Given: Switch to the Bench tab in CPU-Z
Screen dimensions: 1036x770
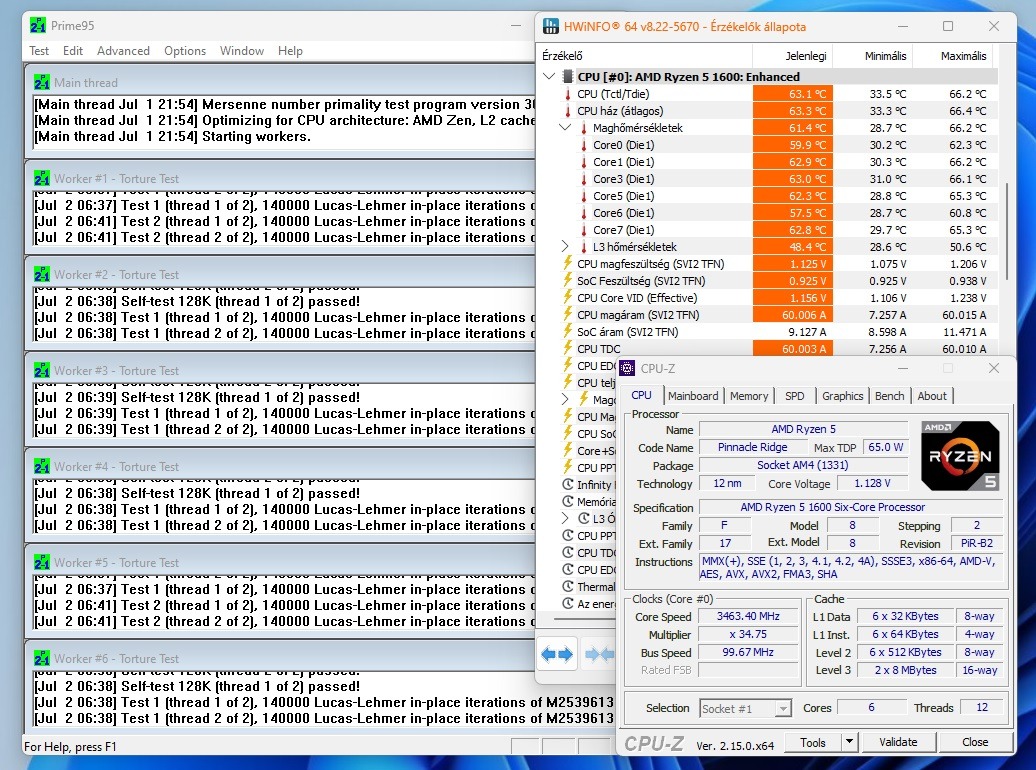Looking at the screenshot, I should [x=889, y=396].
